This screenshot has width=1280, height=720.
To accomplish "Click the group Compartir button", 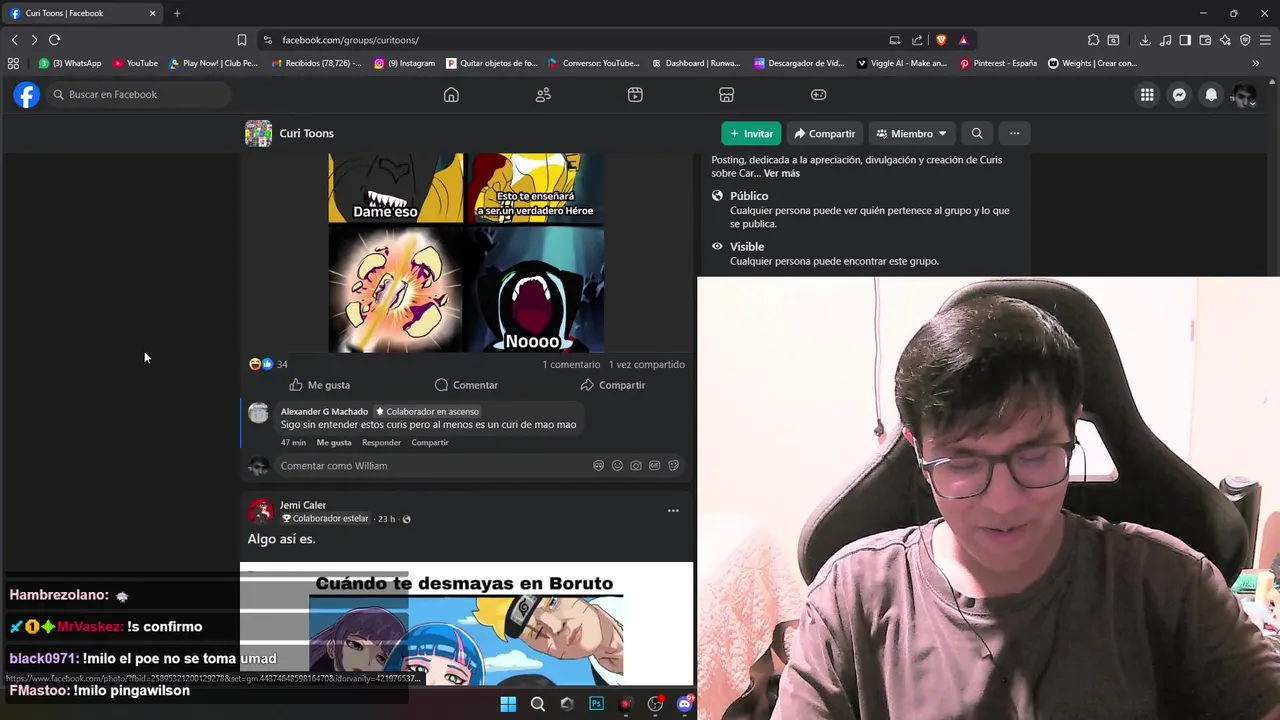I will point(824,133).
